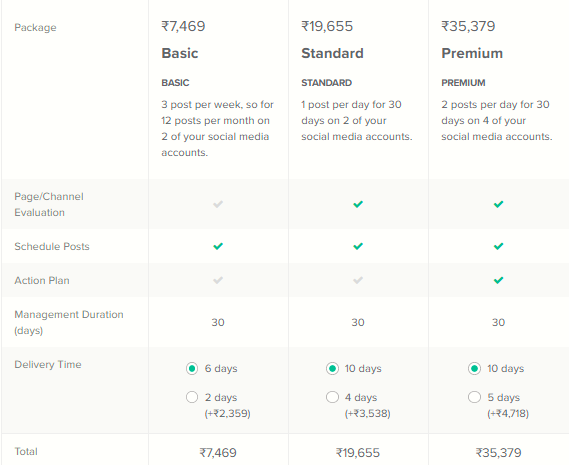Image resolution: width=569 pixels, height=465 pixels.
Task: Click the Premium package heading
Action: [x=472, y=53]
